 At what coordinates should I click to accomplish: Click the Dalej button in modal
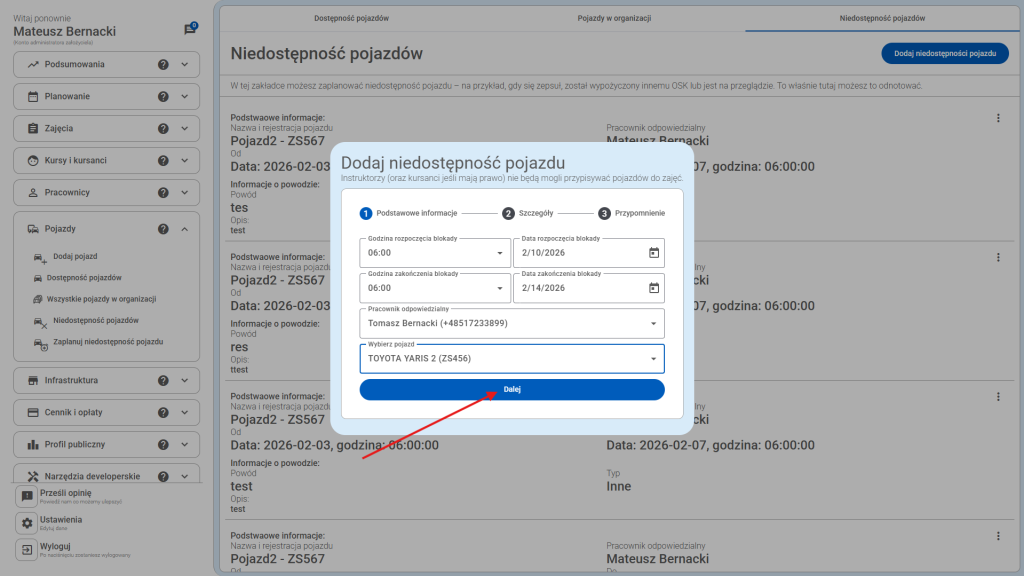512,389
